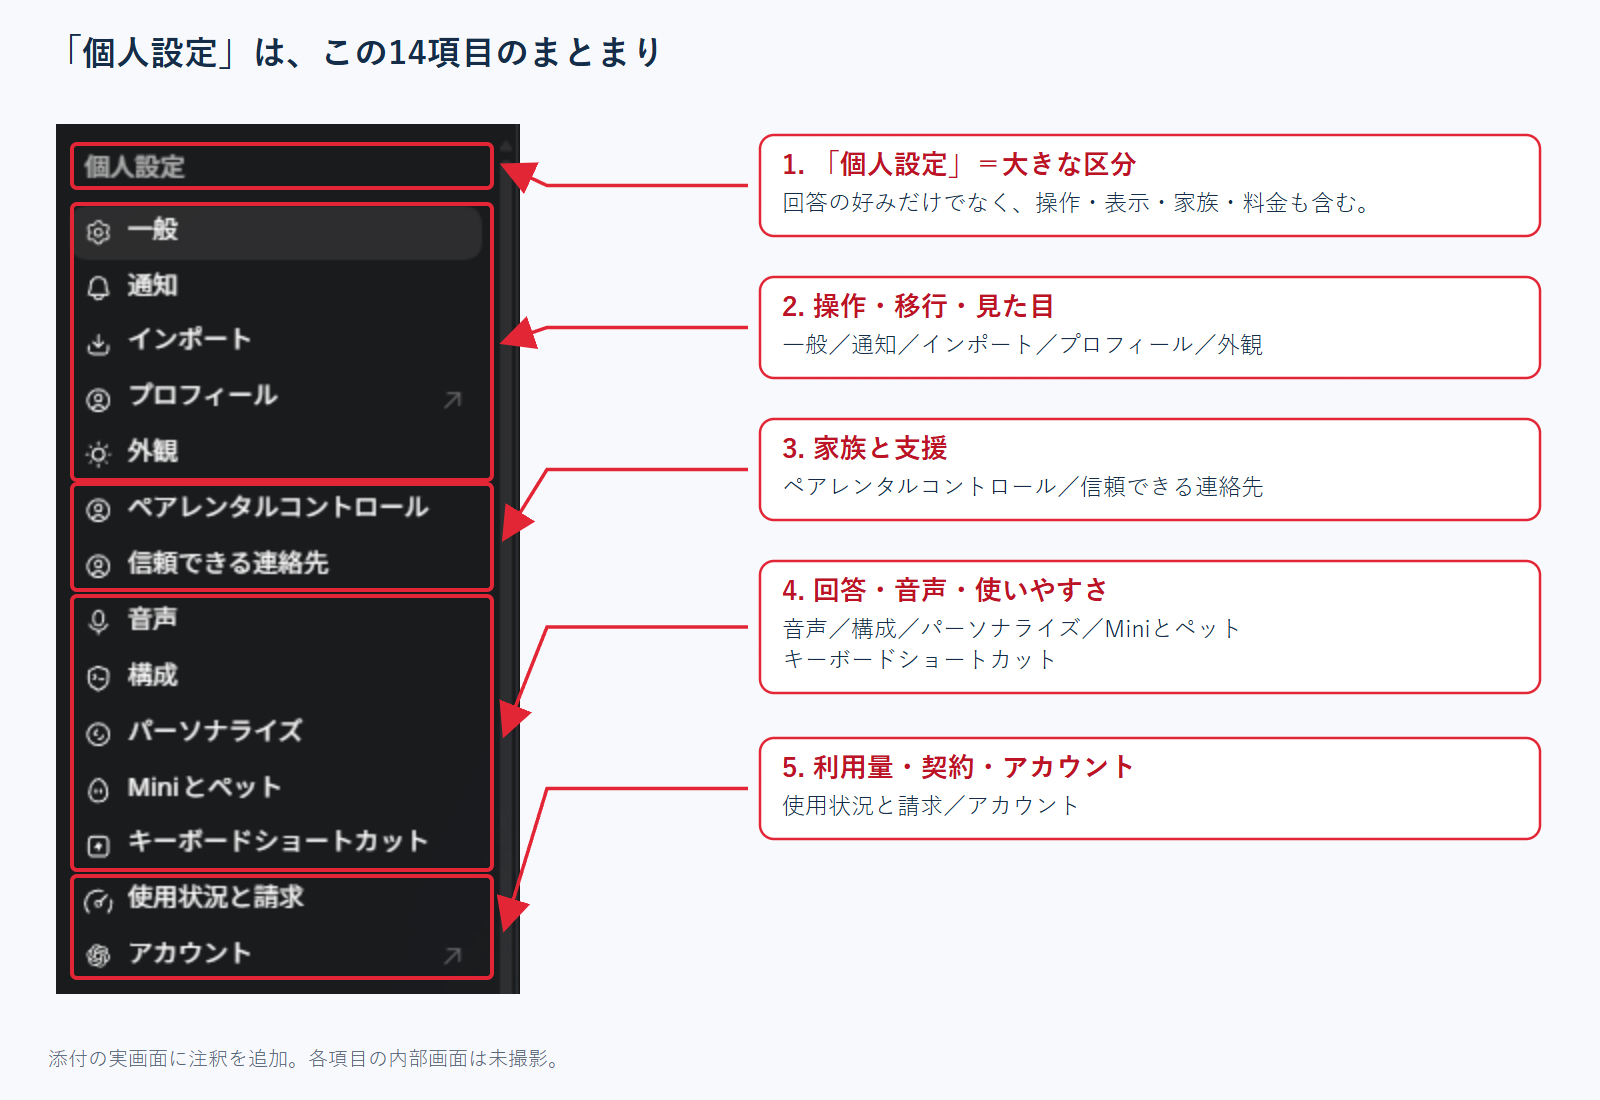Click the icon beside 構成
This screenshot has height=1100, width=1600.
(x=98, y=678)
